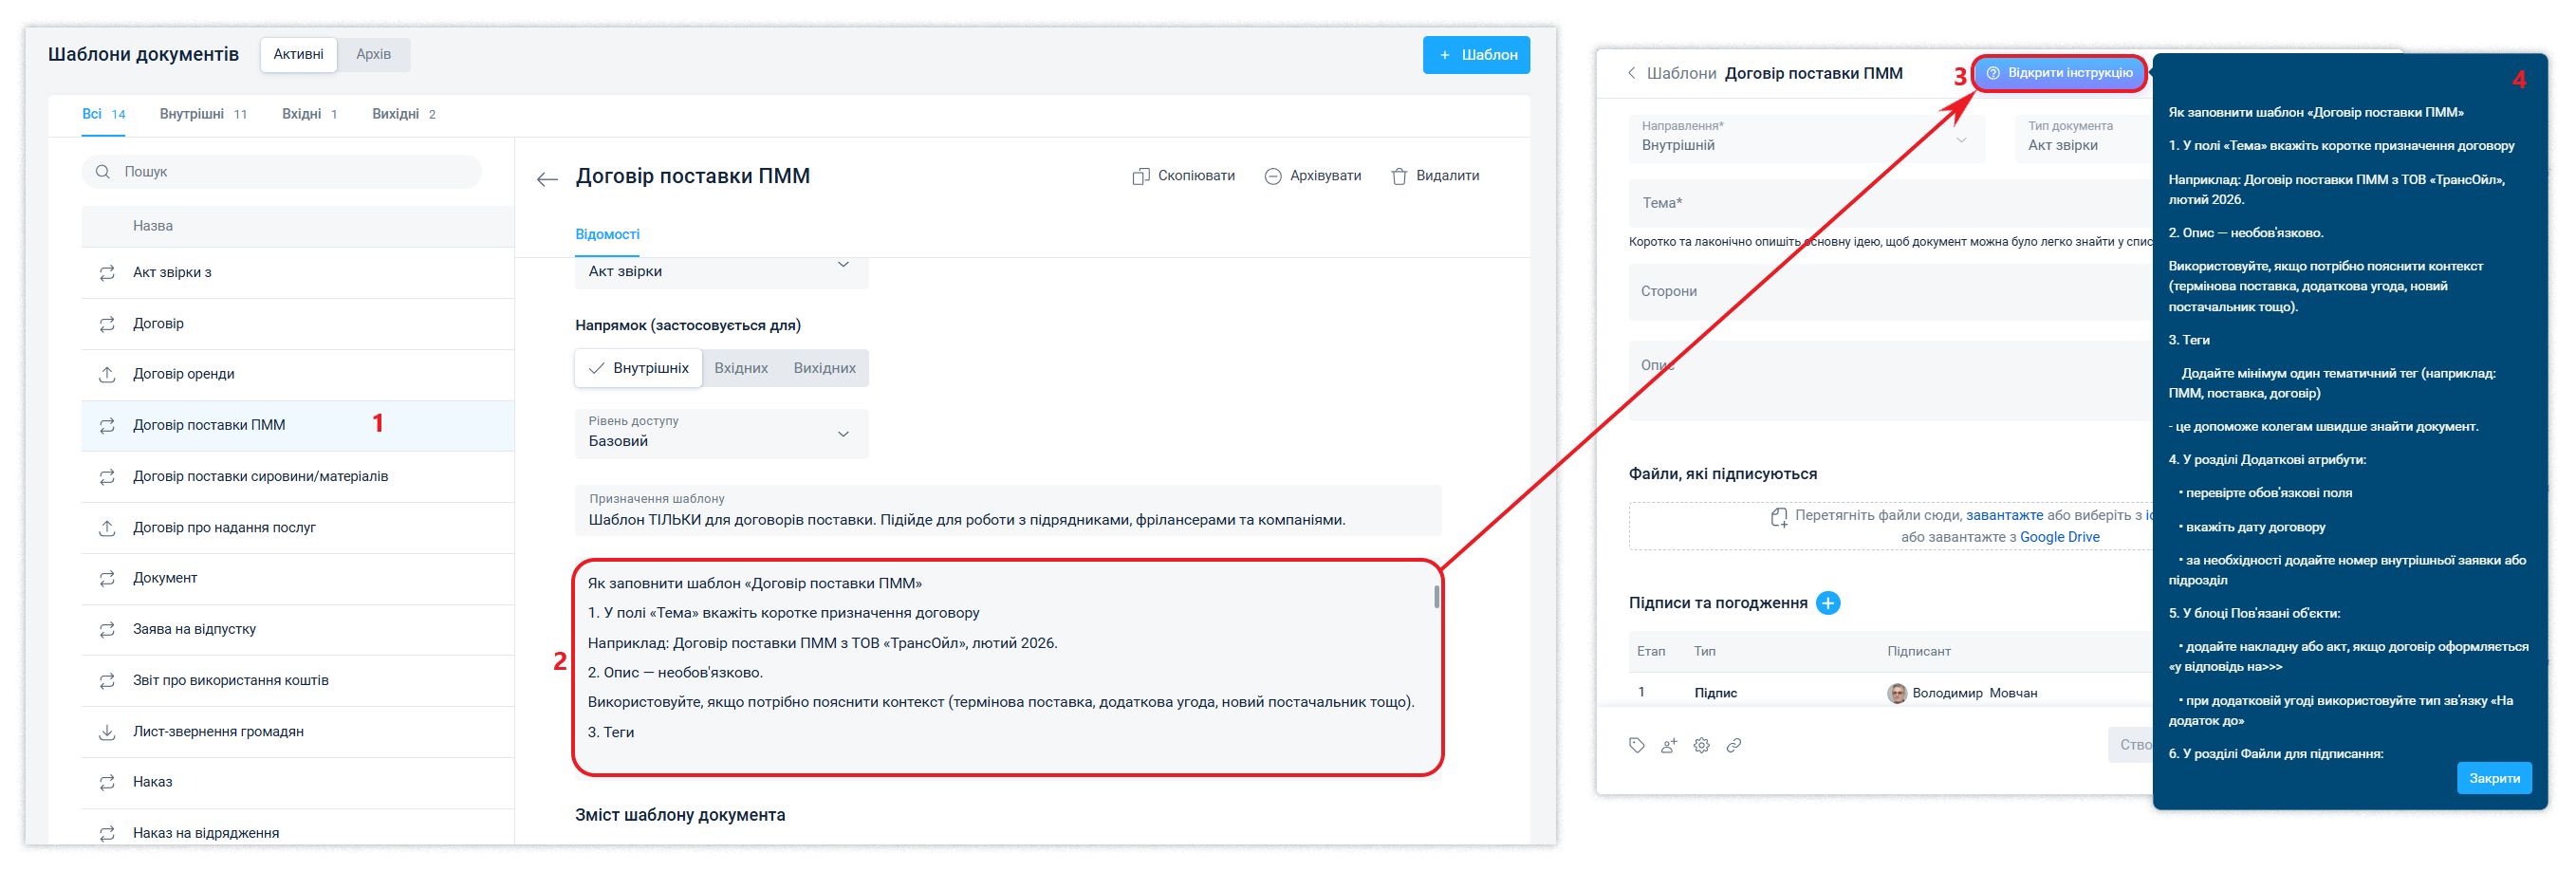The width and height of the screenshot is (2576, 871).
Task: Click the Скопіювати copy icon
Action: click(x=1140, y=176)
